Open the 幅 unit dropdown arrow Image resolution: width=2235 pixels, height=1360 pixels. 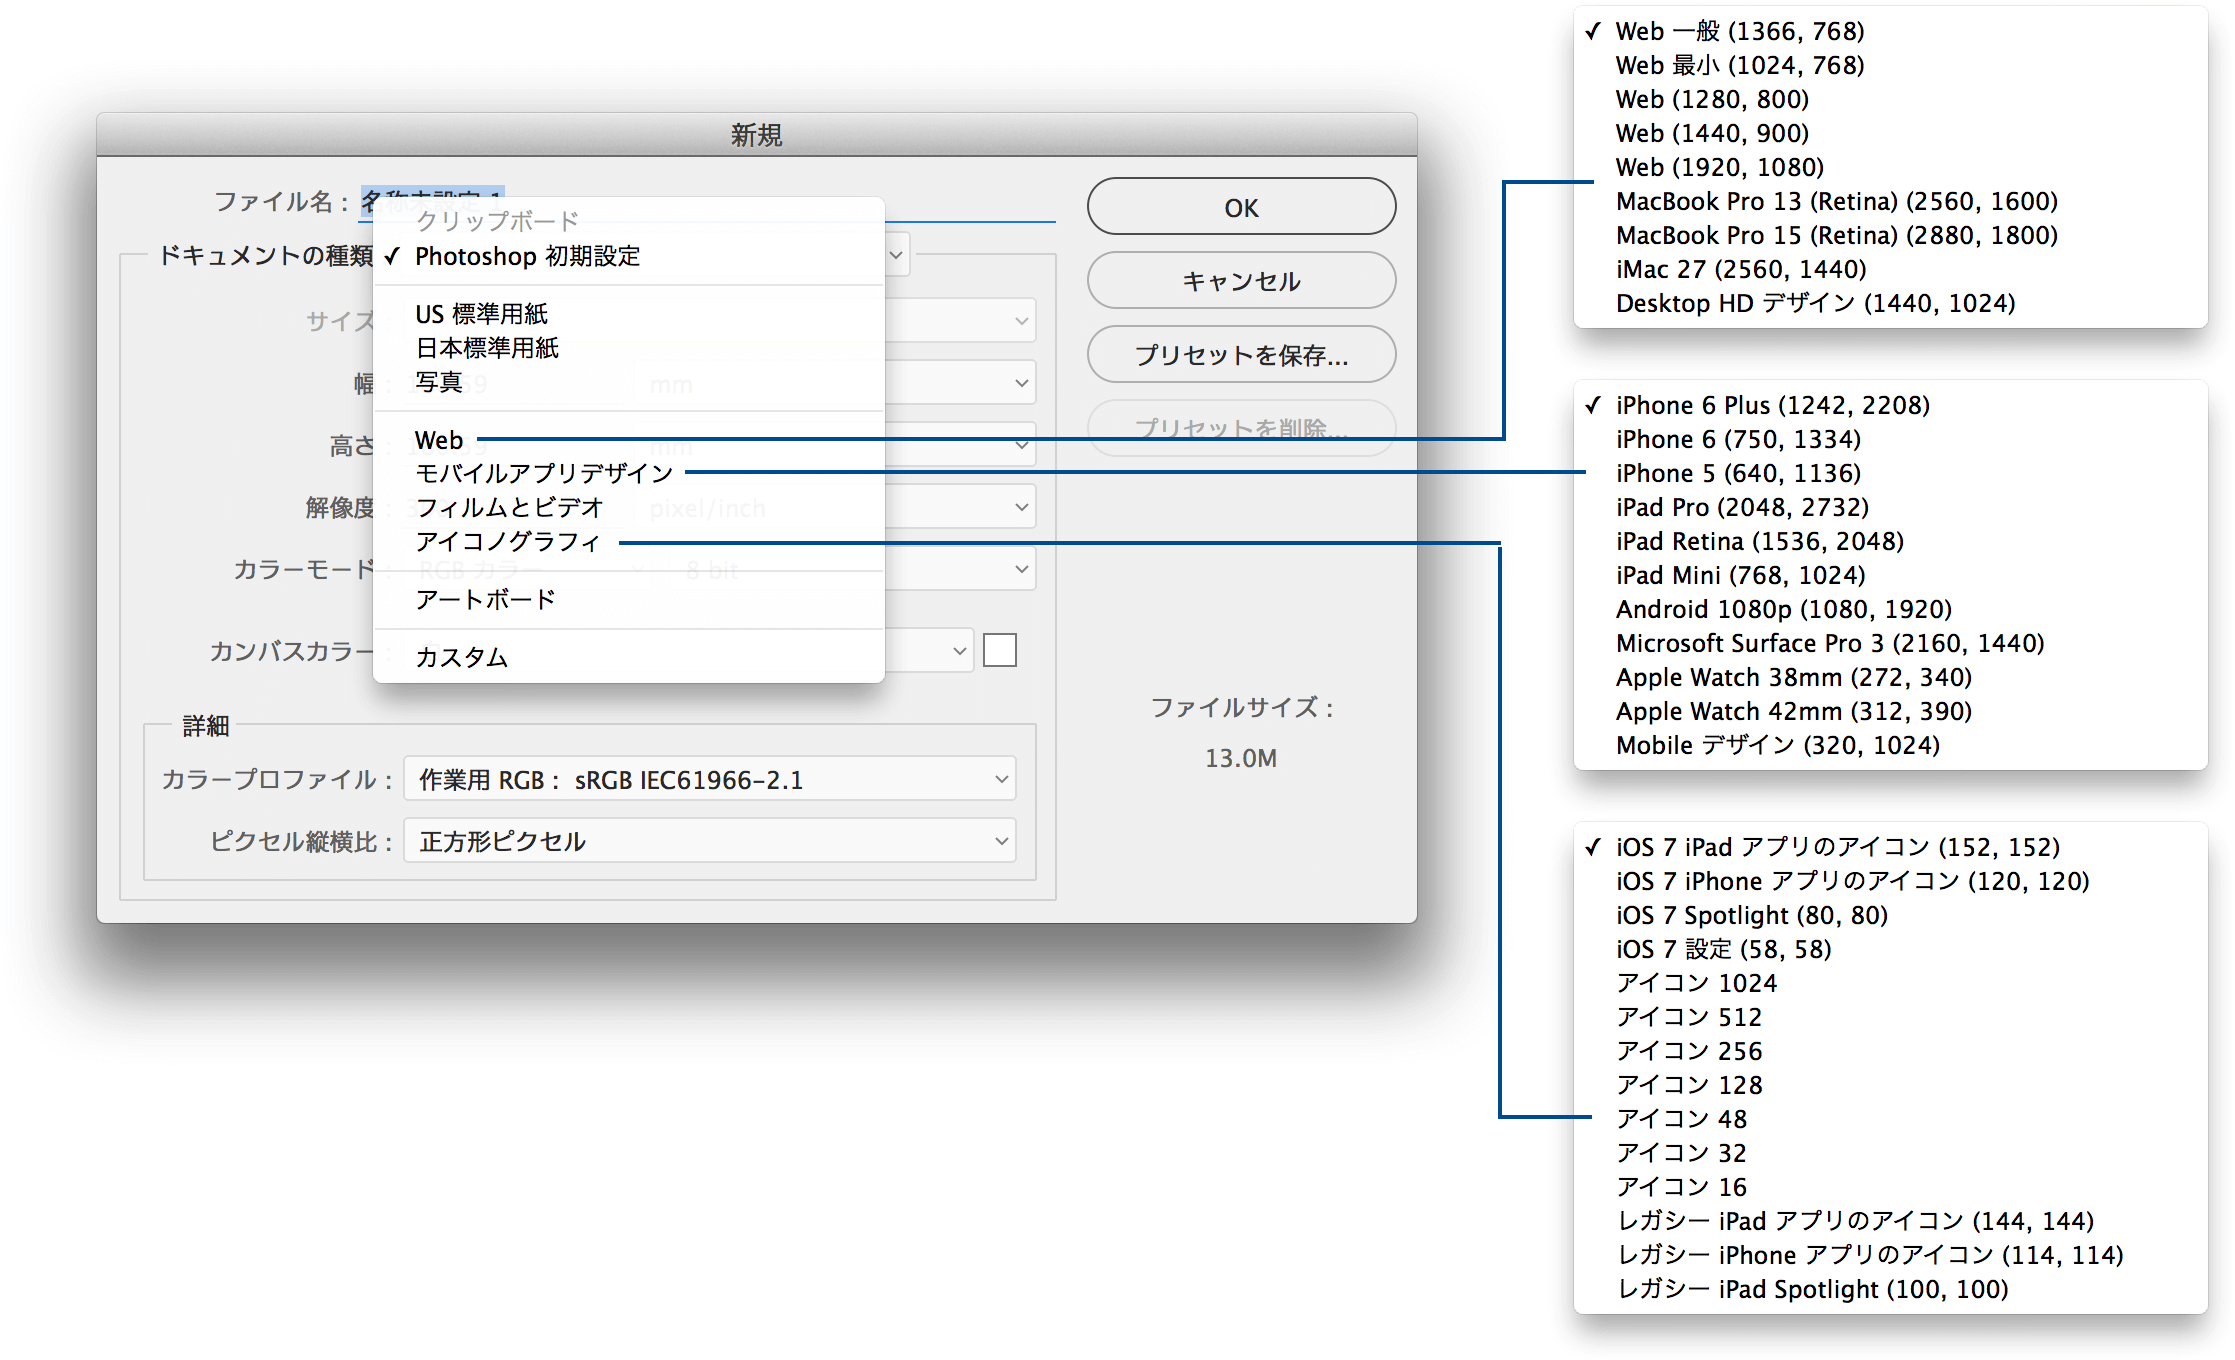1021,383
